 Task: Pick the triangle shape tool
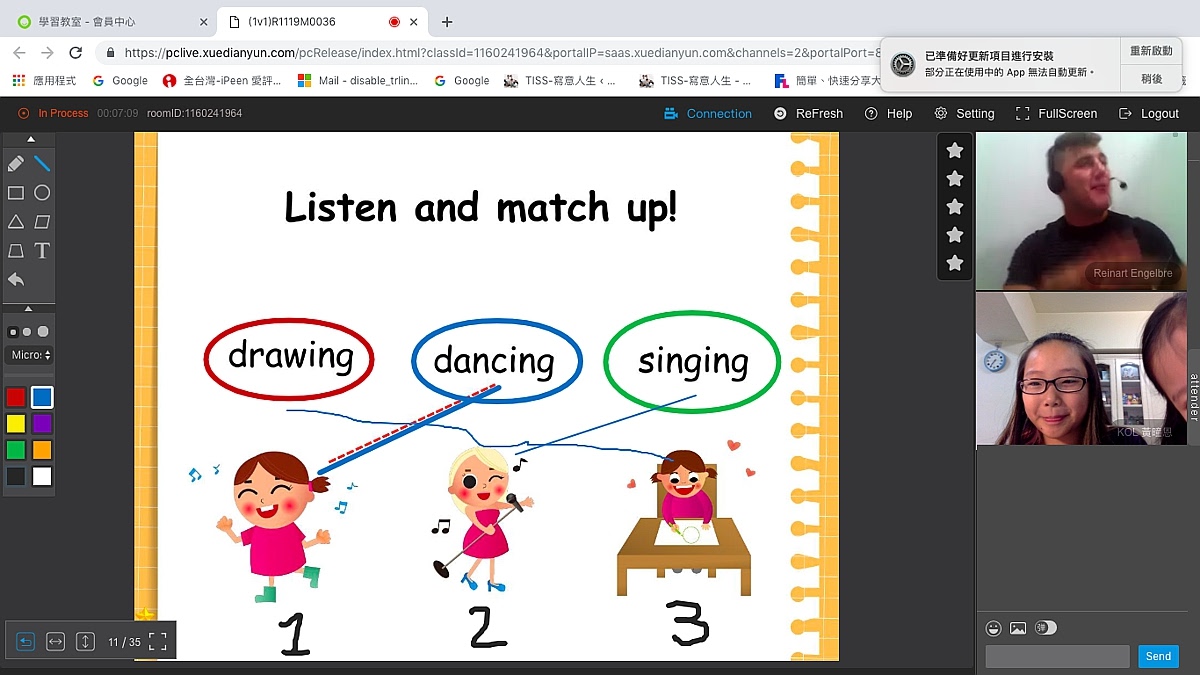click(x=16, y=222)
